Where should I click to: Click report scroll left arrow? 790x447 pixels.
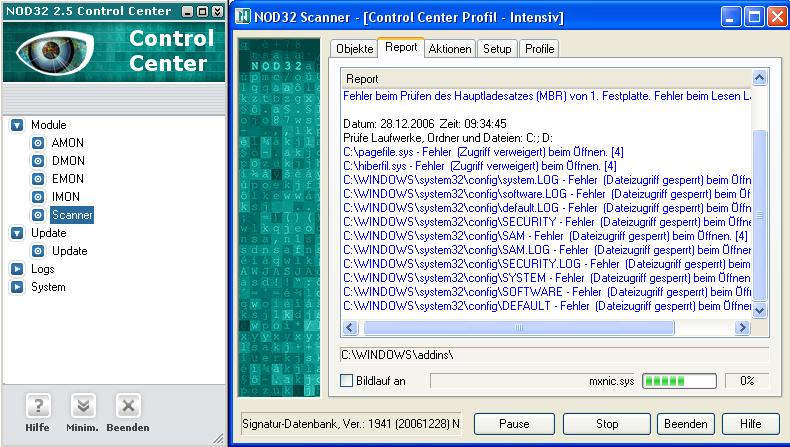coord(350,328)
